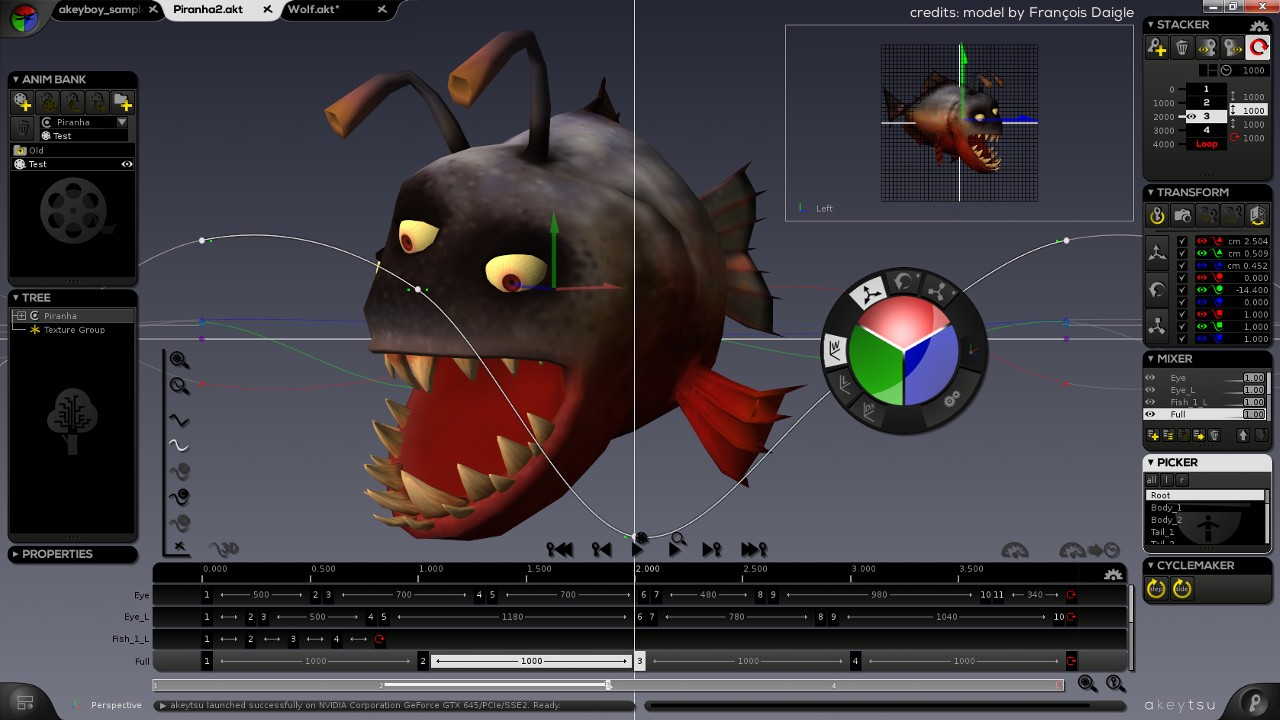Toggle visibility eye of Test animation
This screenshot has width=1280, height=720.
127,164
